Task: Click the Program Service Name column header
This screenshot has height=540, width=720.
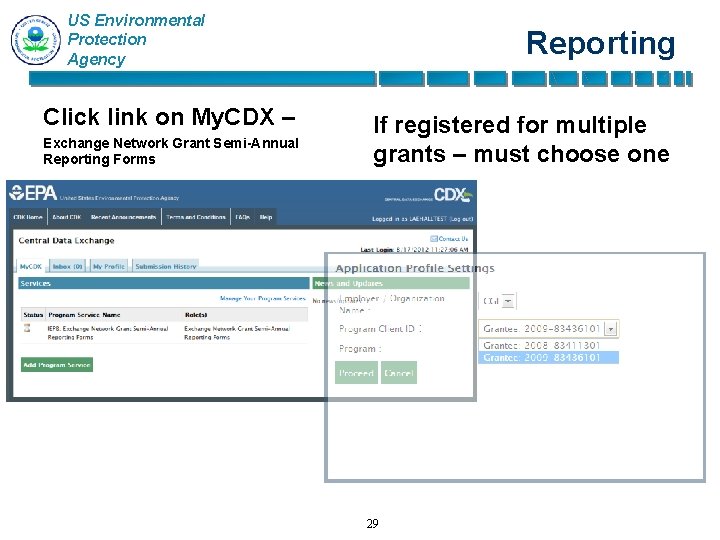Action: coord(84,315)
